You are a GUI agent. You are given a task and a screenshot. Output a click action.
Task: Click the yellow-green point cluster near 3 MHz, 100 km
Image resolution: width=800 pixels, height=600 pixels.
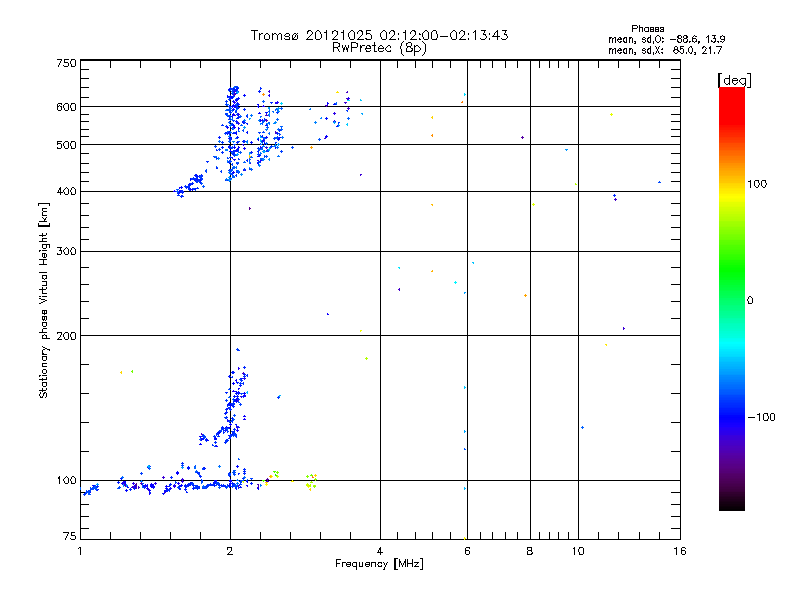click(x=311, y=482)
